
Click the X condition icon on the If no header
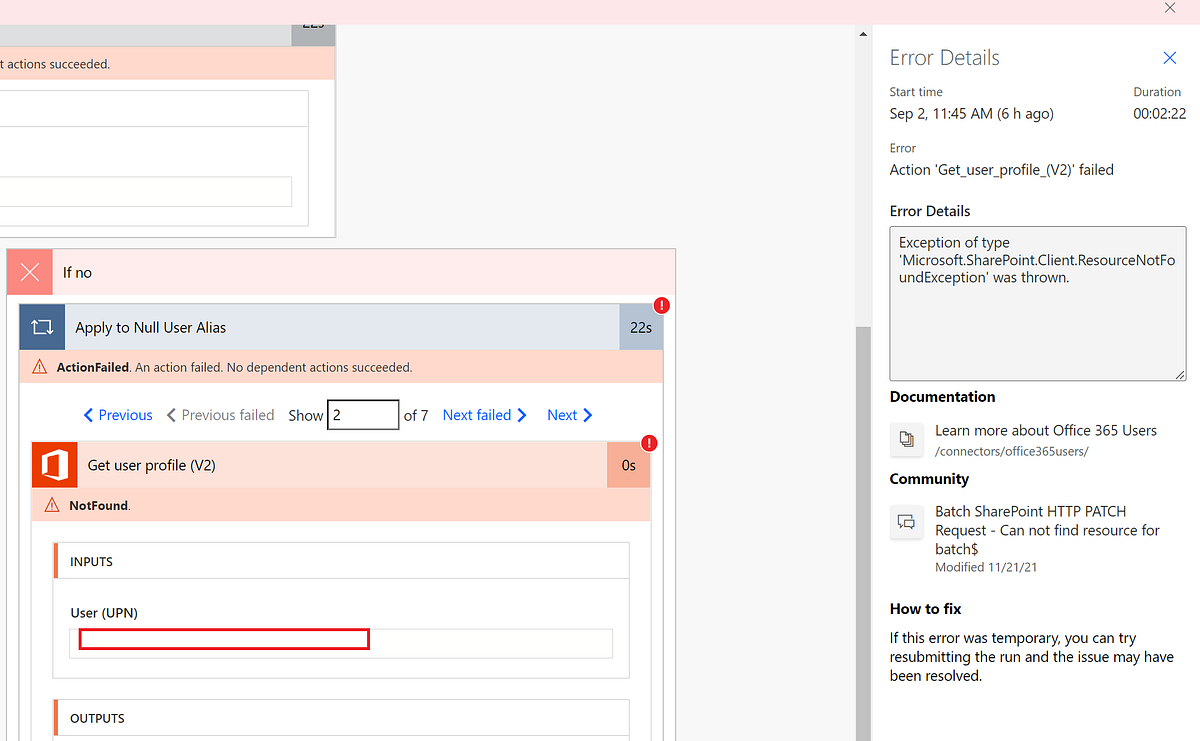point(29,271)
